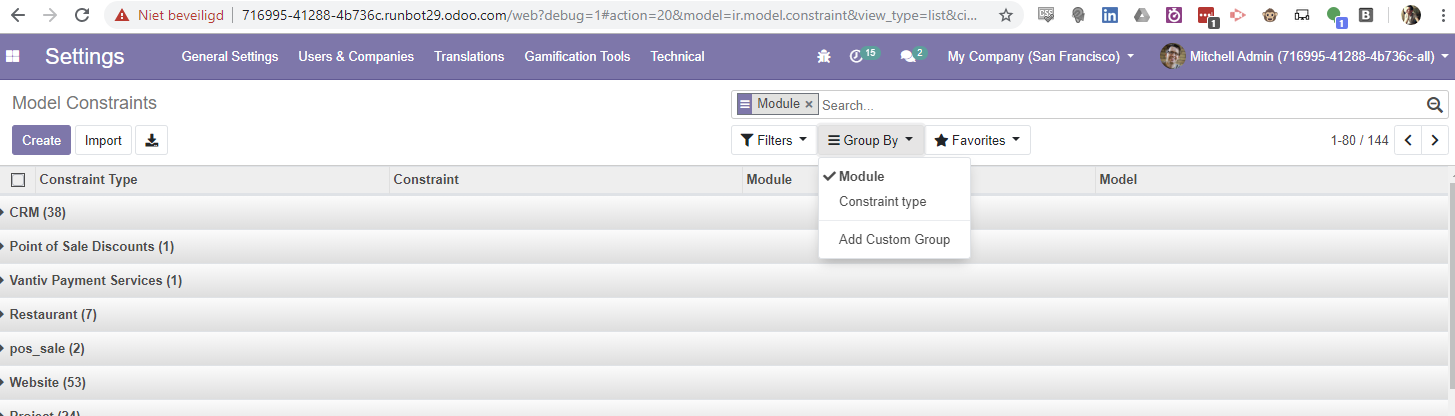This screenshot has height=416, width=1455.
Task: Click the Google Drive extension icon
Action: [x=1142, y=15]
